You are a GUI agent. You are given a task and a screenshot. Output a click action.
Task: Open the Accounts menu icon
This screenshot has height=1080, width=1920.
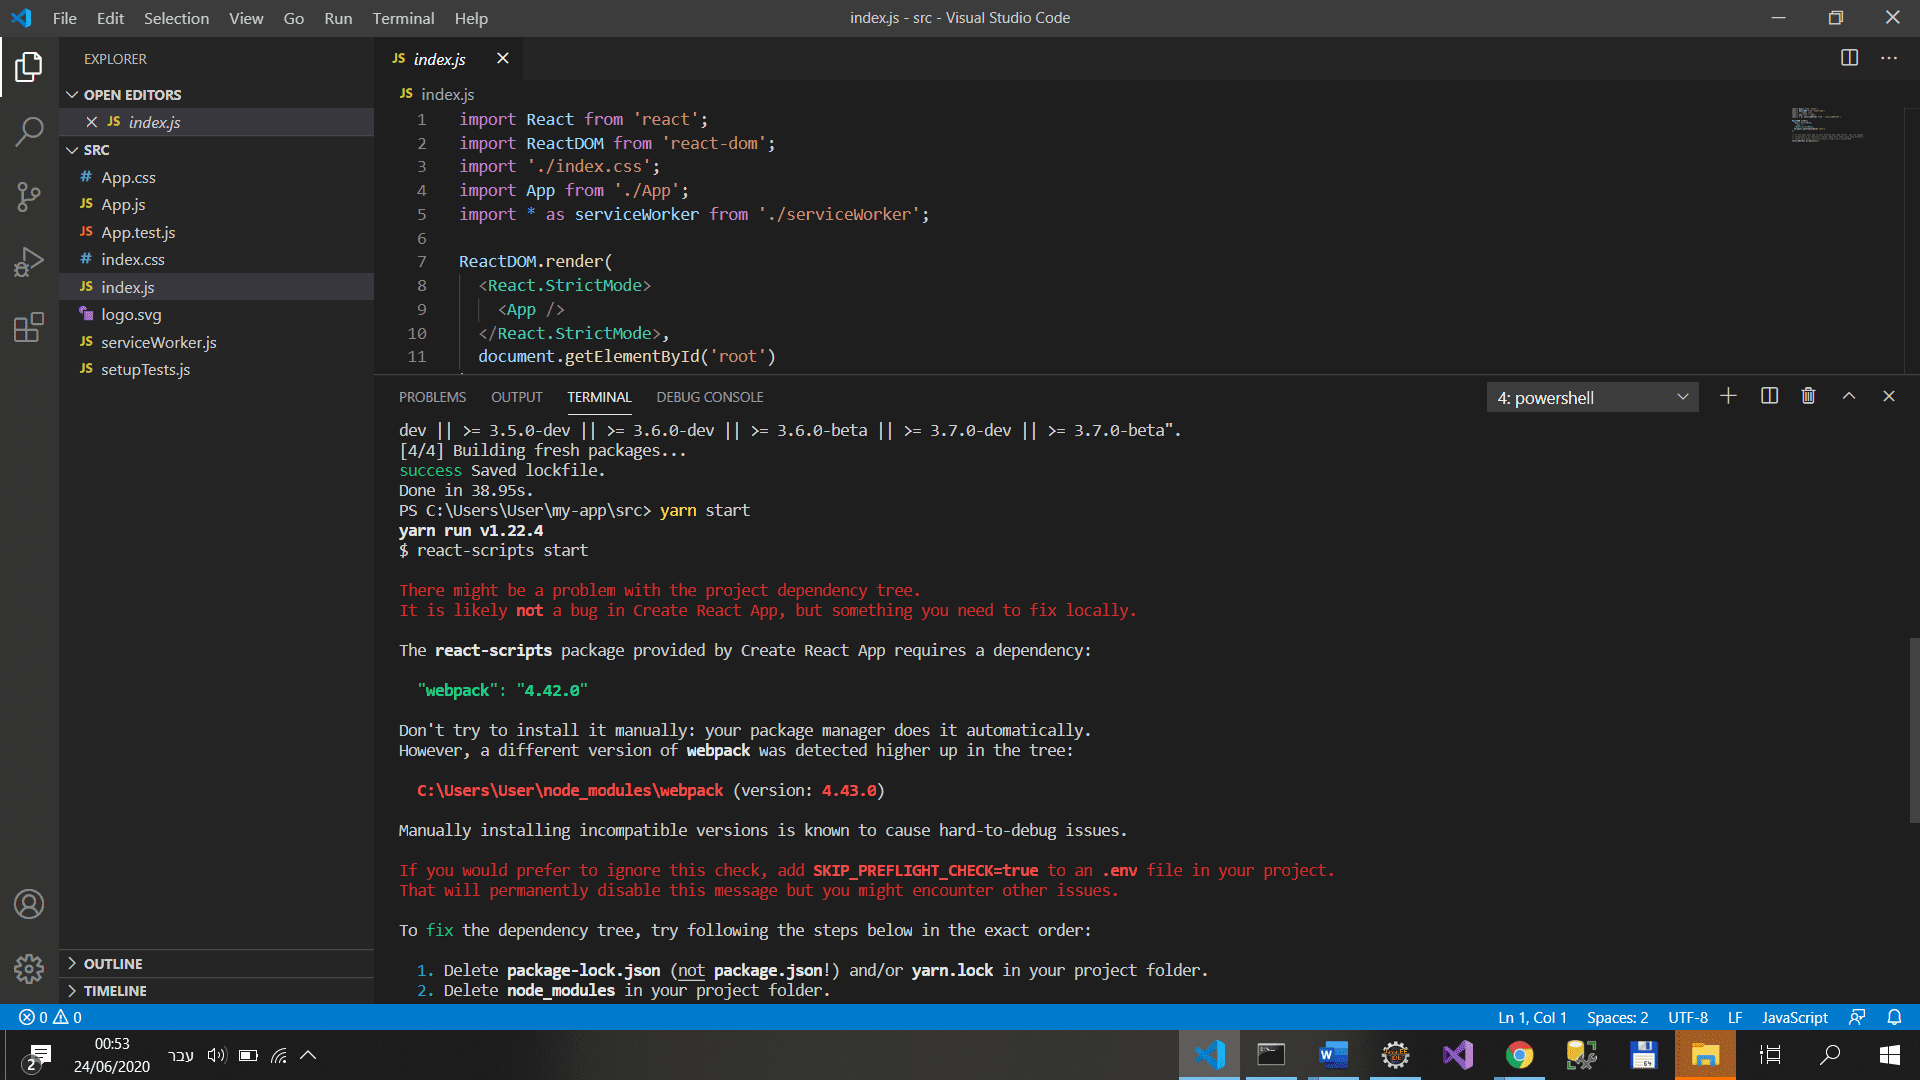click(x=29, y=904)
